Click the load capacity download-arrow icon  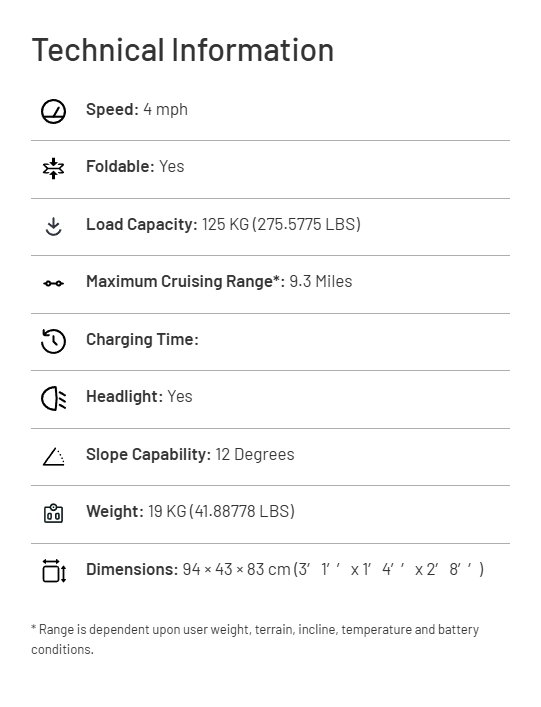click(53, 226)
